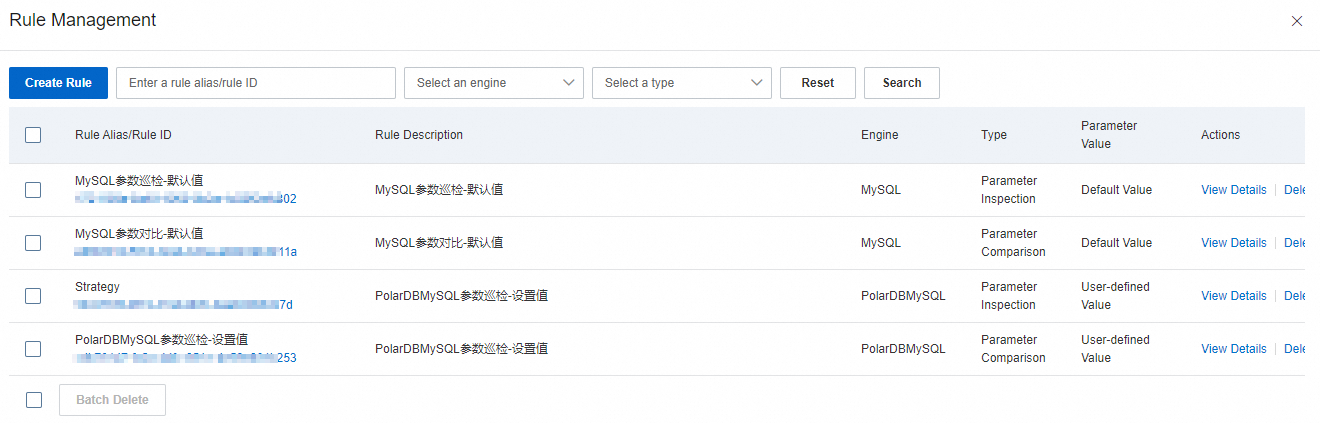This screenshot has height=423, width=1320.
Task: Open View Details for the last PolarDBMySQL rule
Action: pos(1233,349)
